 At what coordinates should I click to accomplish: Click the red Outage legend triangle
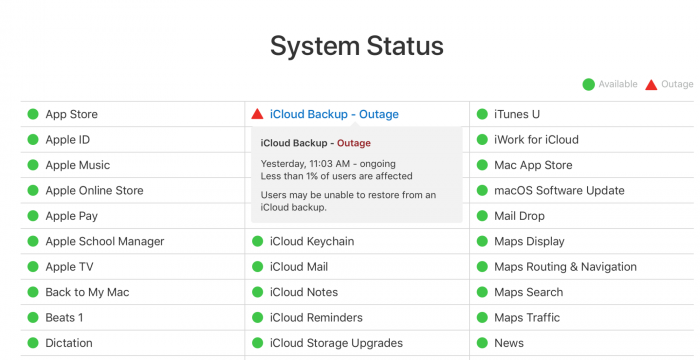tap(651, 84)
